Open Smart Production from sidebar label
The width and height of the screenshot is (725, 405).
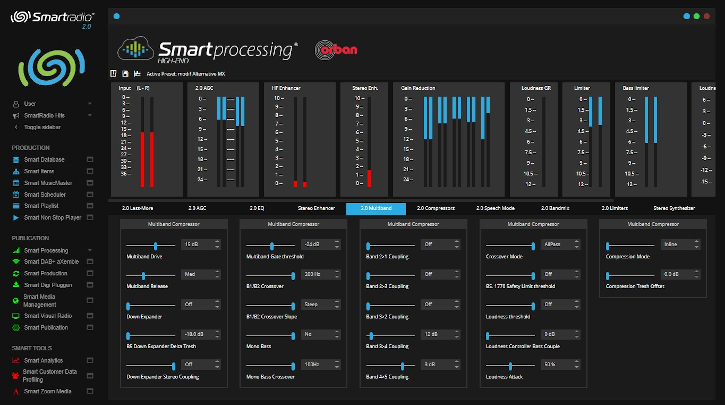[x=46, y=273]
